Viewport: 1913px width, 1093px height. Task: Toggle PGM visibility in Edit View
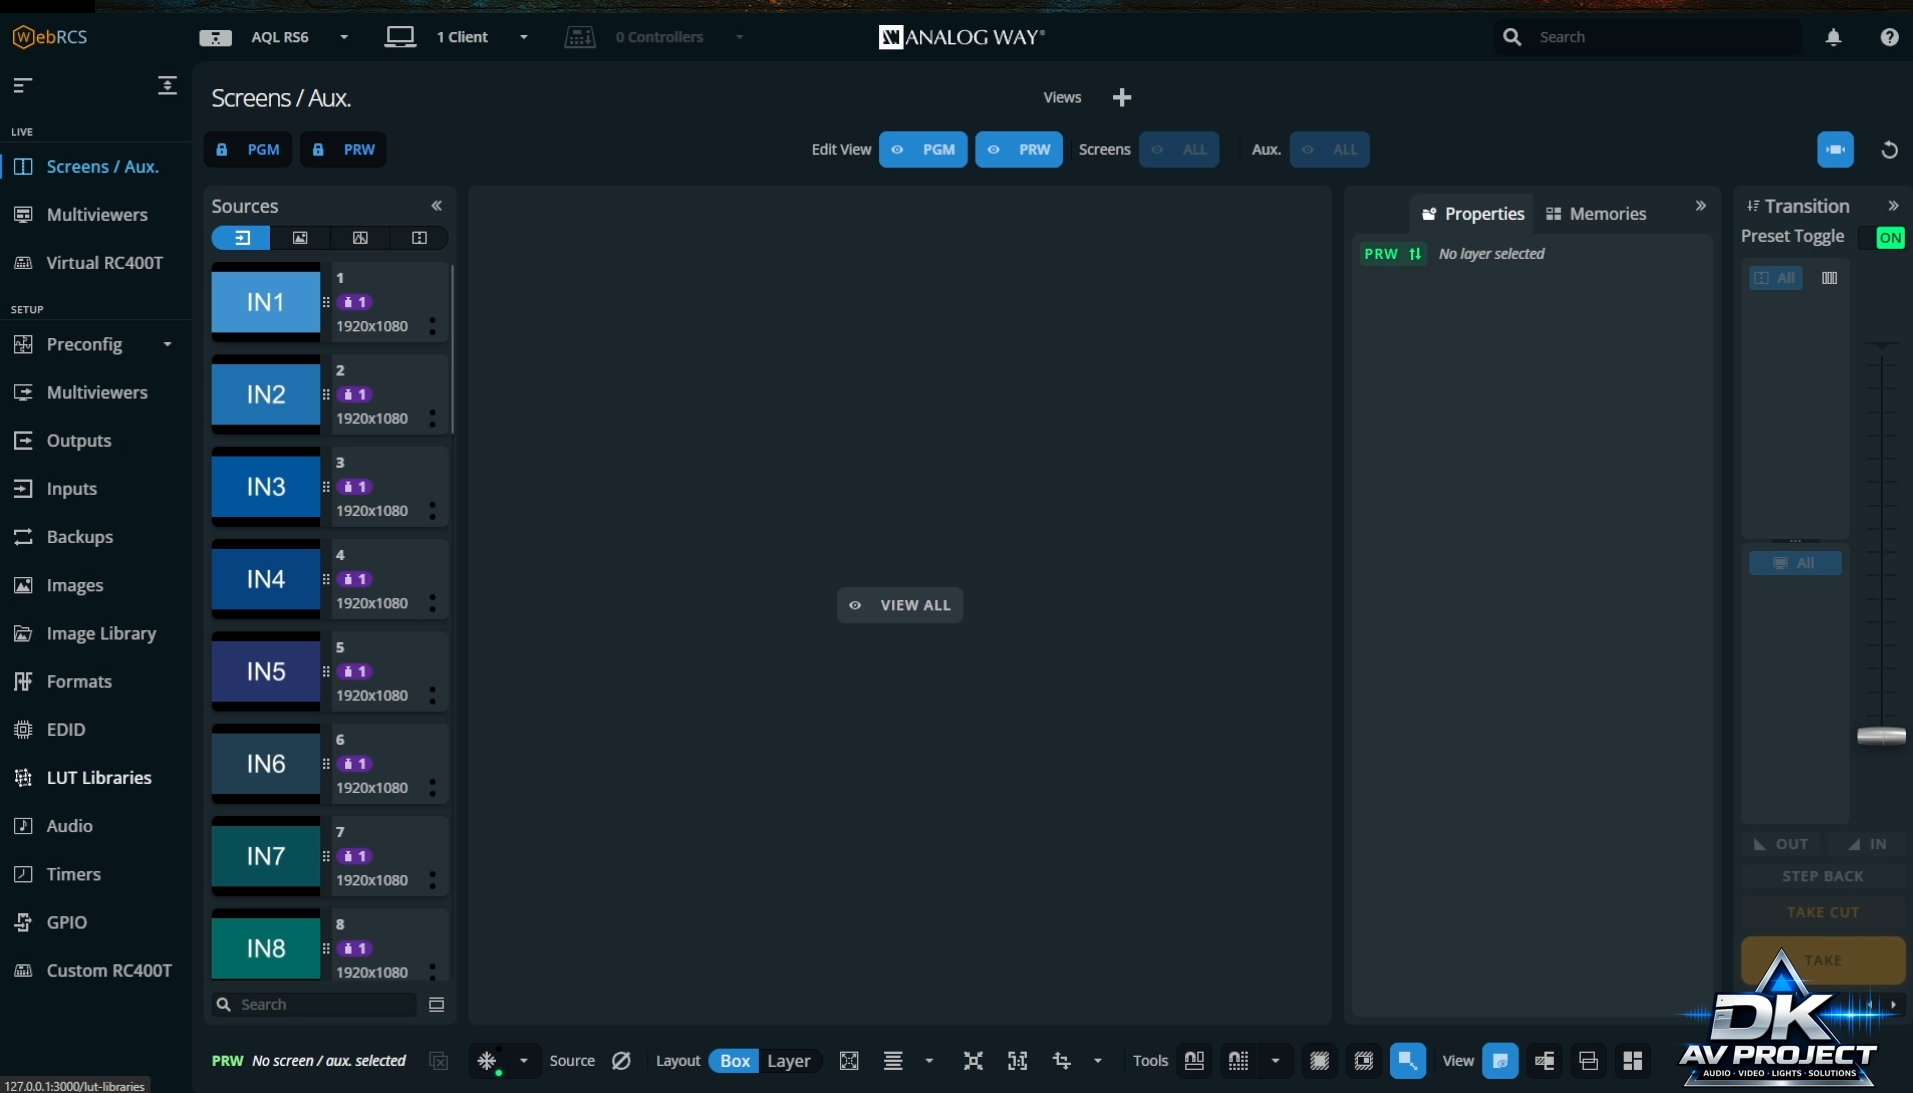922,150
